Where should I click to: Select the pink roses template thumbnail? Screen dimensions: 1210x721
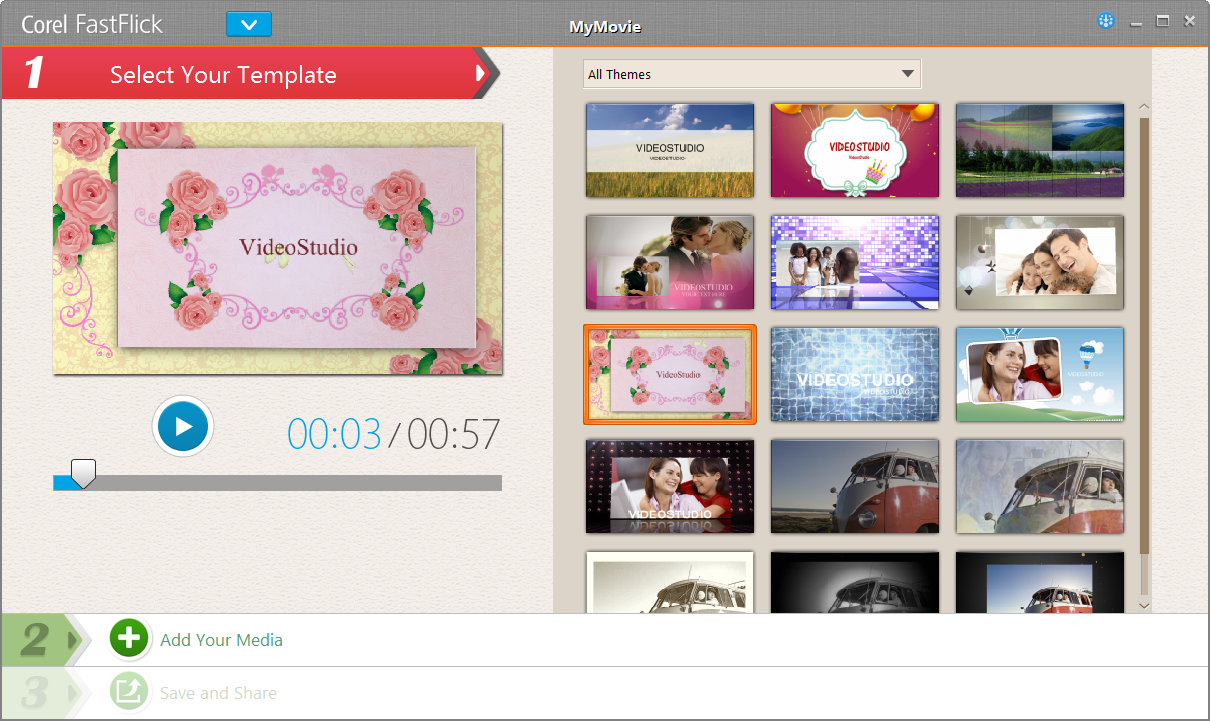point(670,374)
